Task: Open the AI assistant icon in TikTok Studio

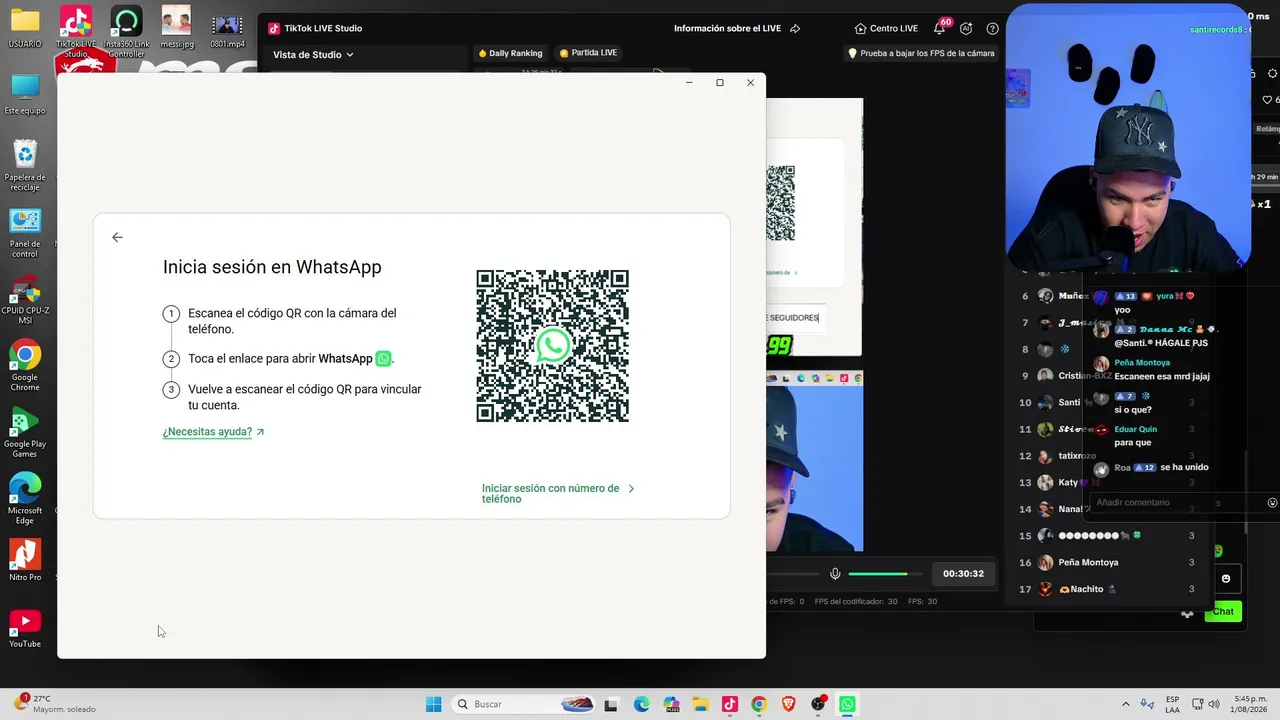Action: 966,29
